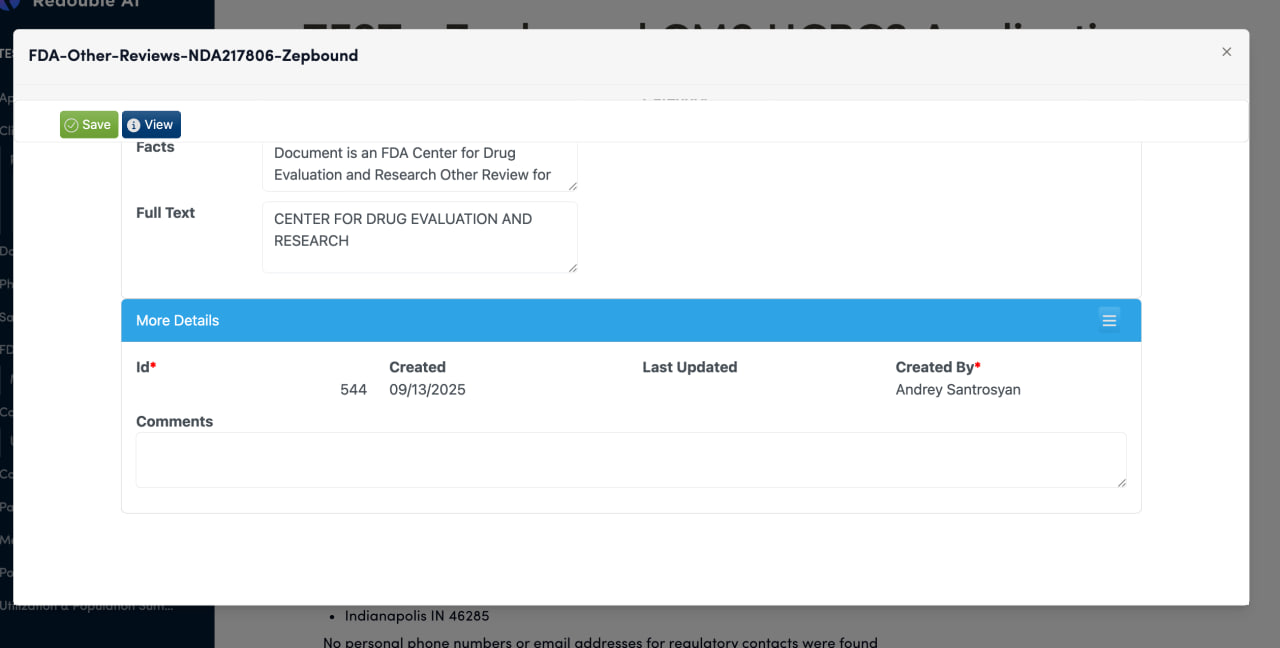The height and width of the screenshot is (648, 1280).
Task: Click the Comments field label
Action: [x=174, y=422]
